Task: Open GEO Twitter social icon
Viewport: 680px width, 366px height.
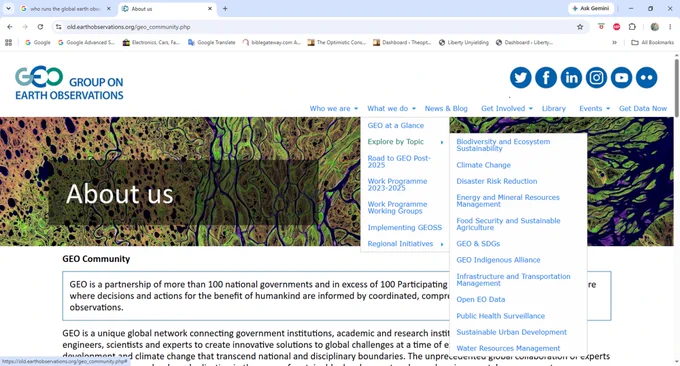Action: tap(520, 78)
